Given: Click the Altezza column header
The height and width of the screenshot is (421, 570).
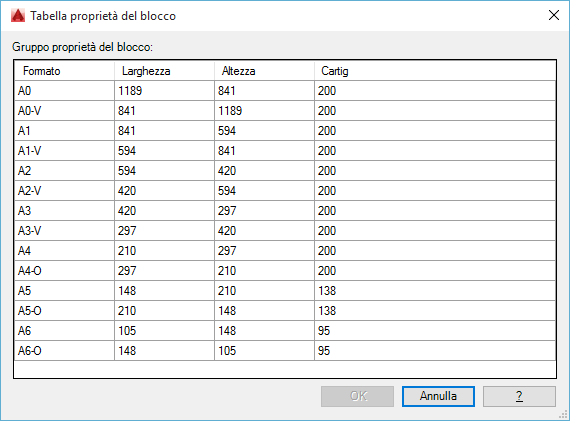Looking at the screenshot, I should pos(264,71).
